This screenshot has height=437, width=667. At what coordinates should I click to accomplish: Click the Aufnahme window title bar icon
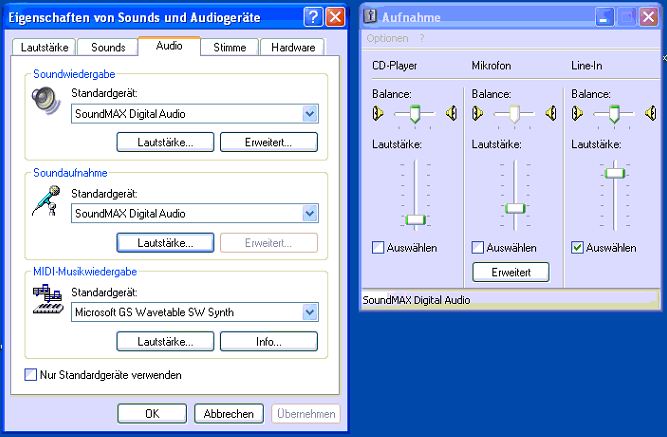click(x=371, y=17)
